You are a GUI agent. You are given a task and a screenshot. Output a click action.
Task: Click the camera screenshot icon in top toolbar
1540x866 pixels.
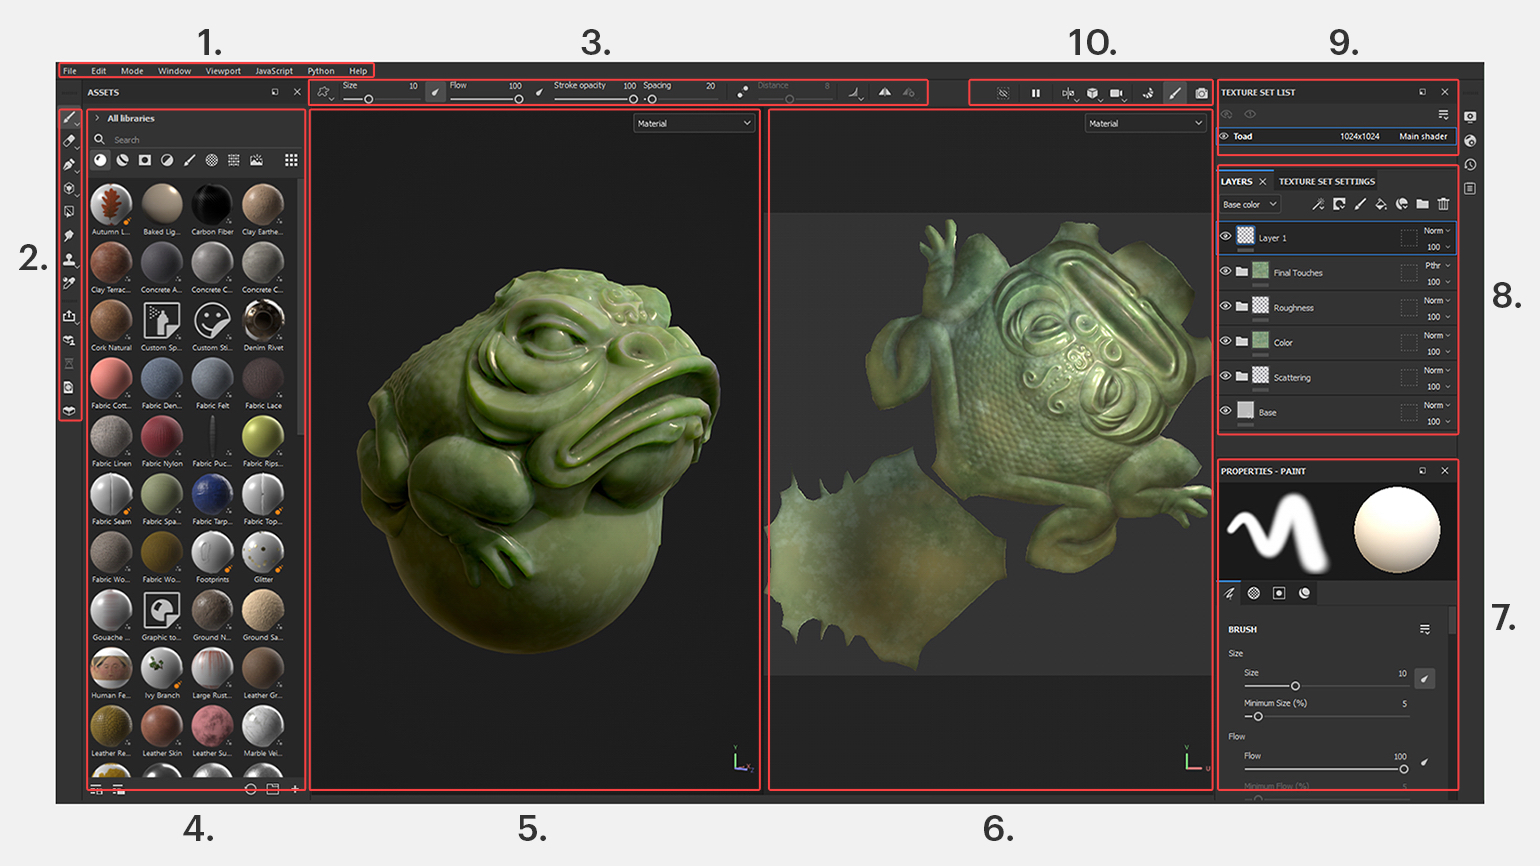click(x=1201, y=93)
